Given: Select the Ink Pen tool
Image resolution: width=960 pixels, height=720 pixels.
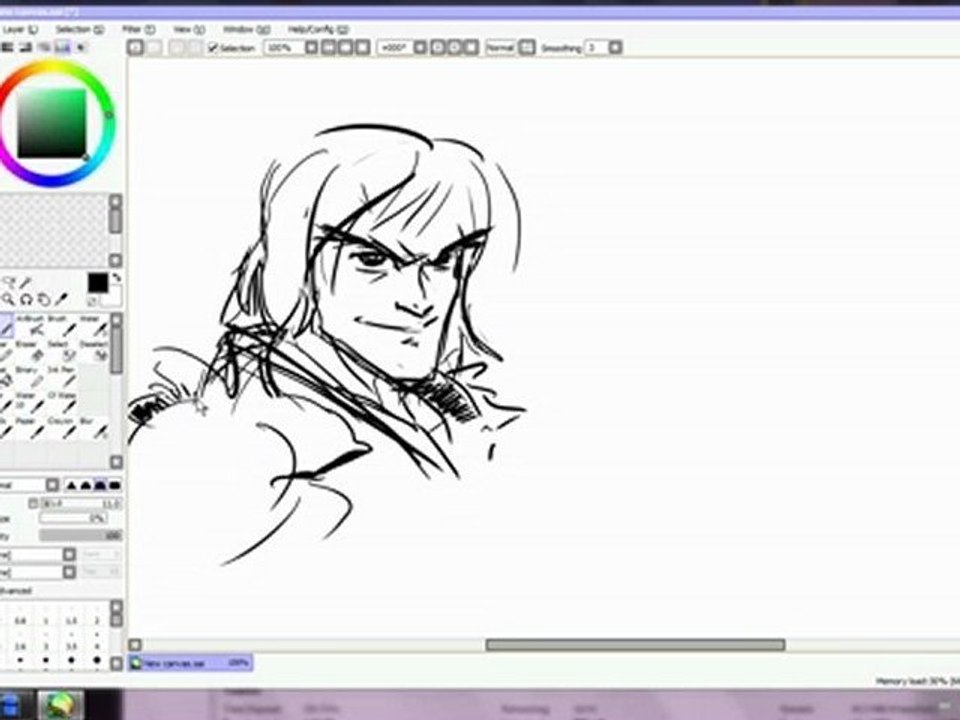Looking at the screenshot, I should 62,377.
